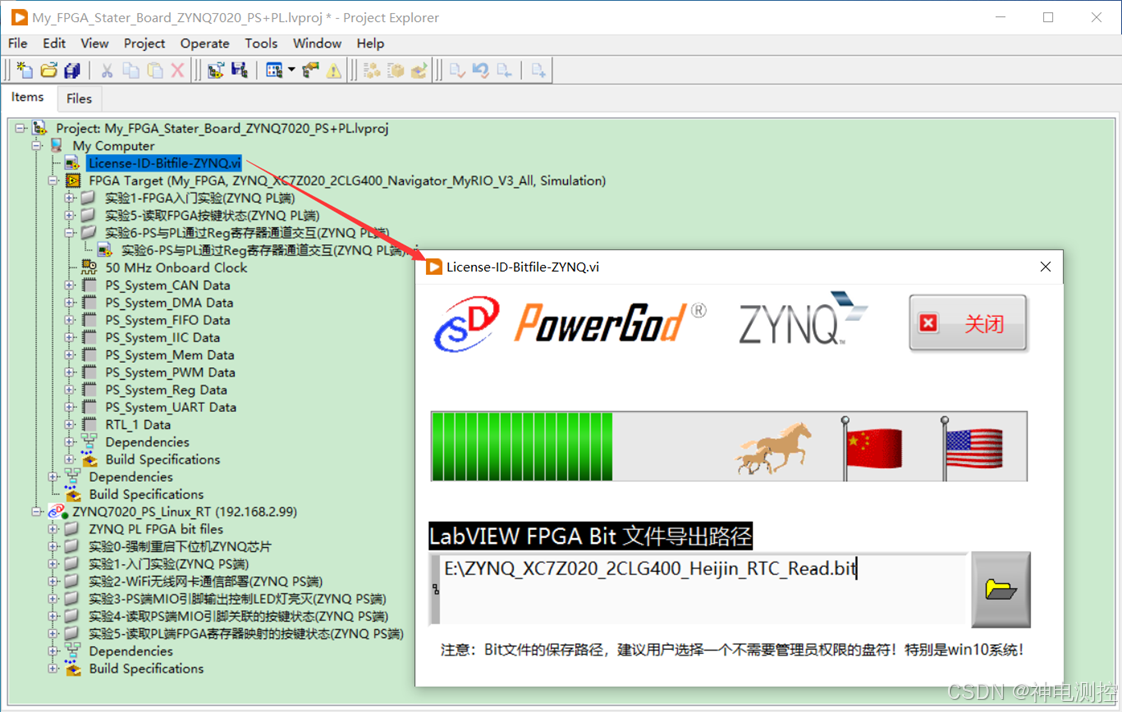Expand the PS_System_PWM Data node
The width and height of the screenshot is (1122, 712).
(69, 372)
